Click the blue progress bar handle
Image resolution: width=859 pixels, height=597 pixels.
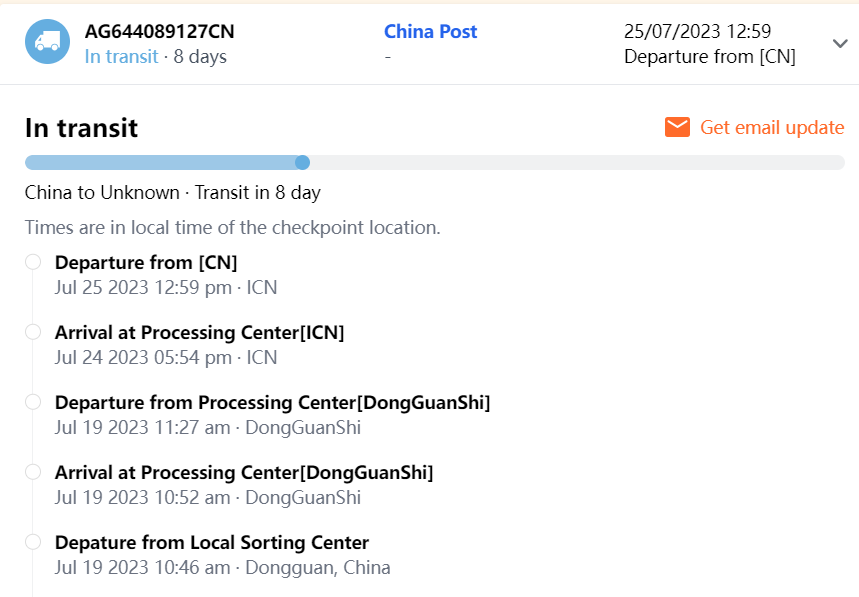(x=303, y=162)
